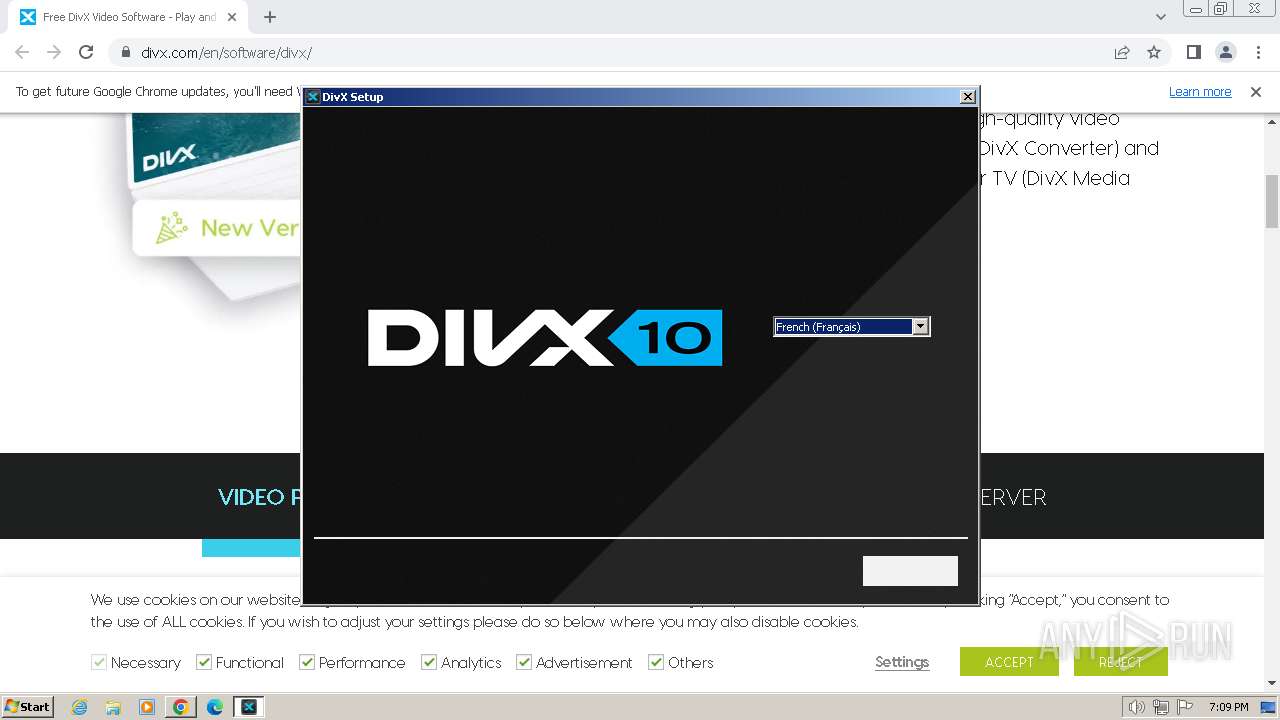This screenshot has width=1280, height=720.
Task: Close the Free DivX Video Software tab
Action: coord(232,17)
